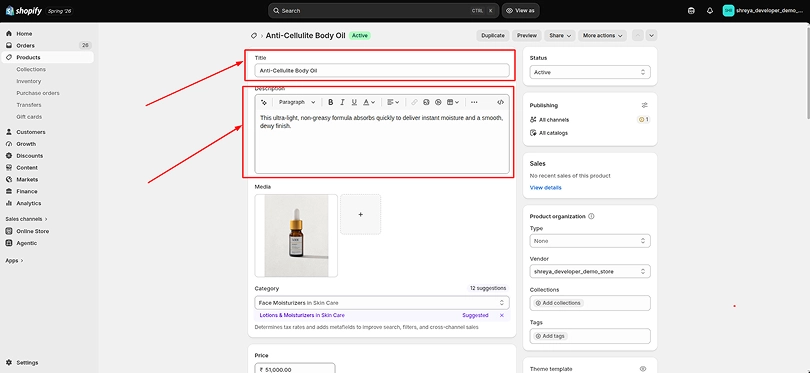The width and height of the screenshot is (810, 373).
Task: Go to Home in sidebar
Action: pyautogui.click(x=24, y=34)
